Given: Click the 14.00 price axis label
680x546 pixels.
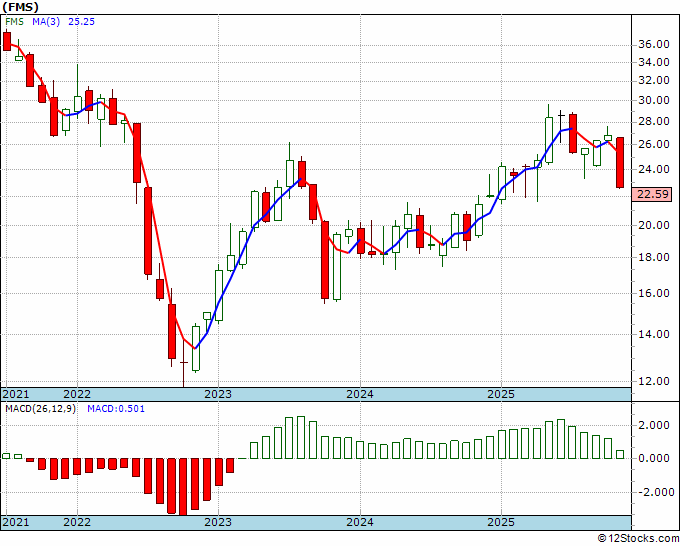Looking at the screenshot, I should point(654,334).
